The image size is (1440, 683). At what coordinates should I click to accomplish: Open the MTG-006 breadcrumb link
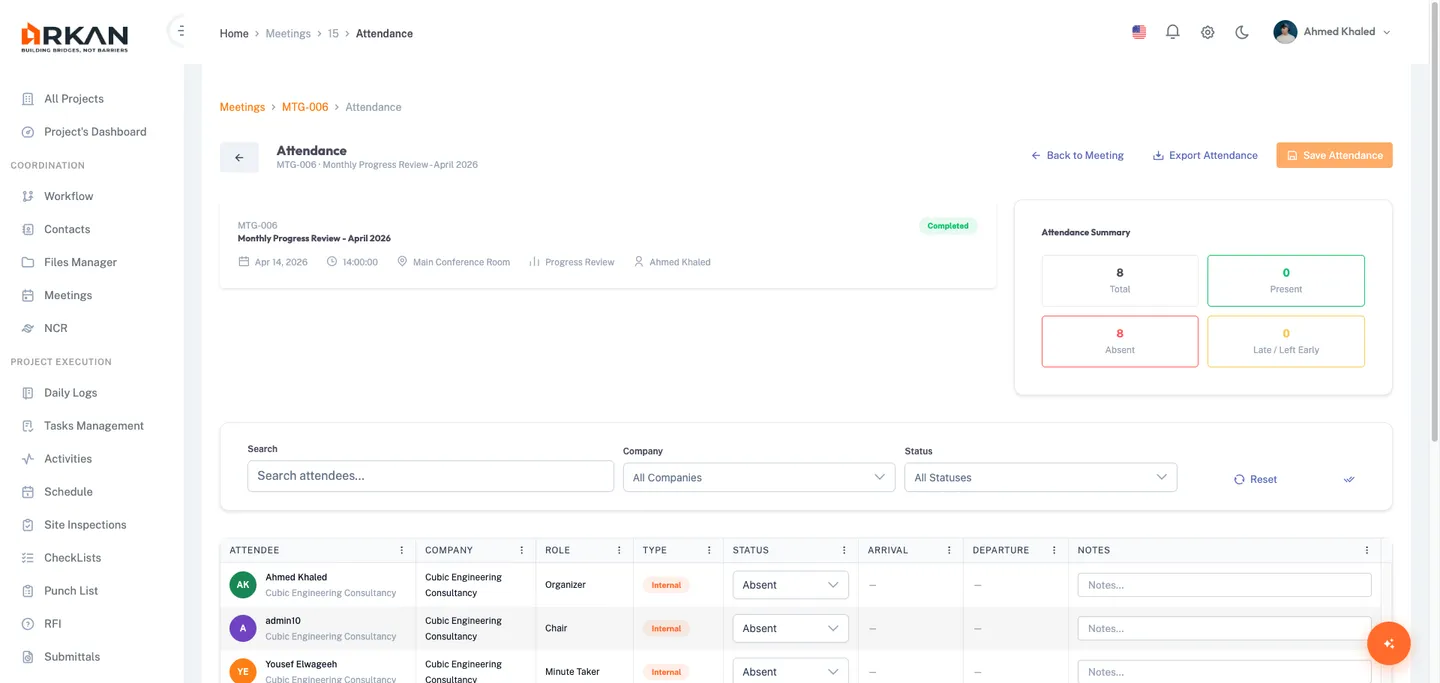pos(304,107)
